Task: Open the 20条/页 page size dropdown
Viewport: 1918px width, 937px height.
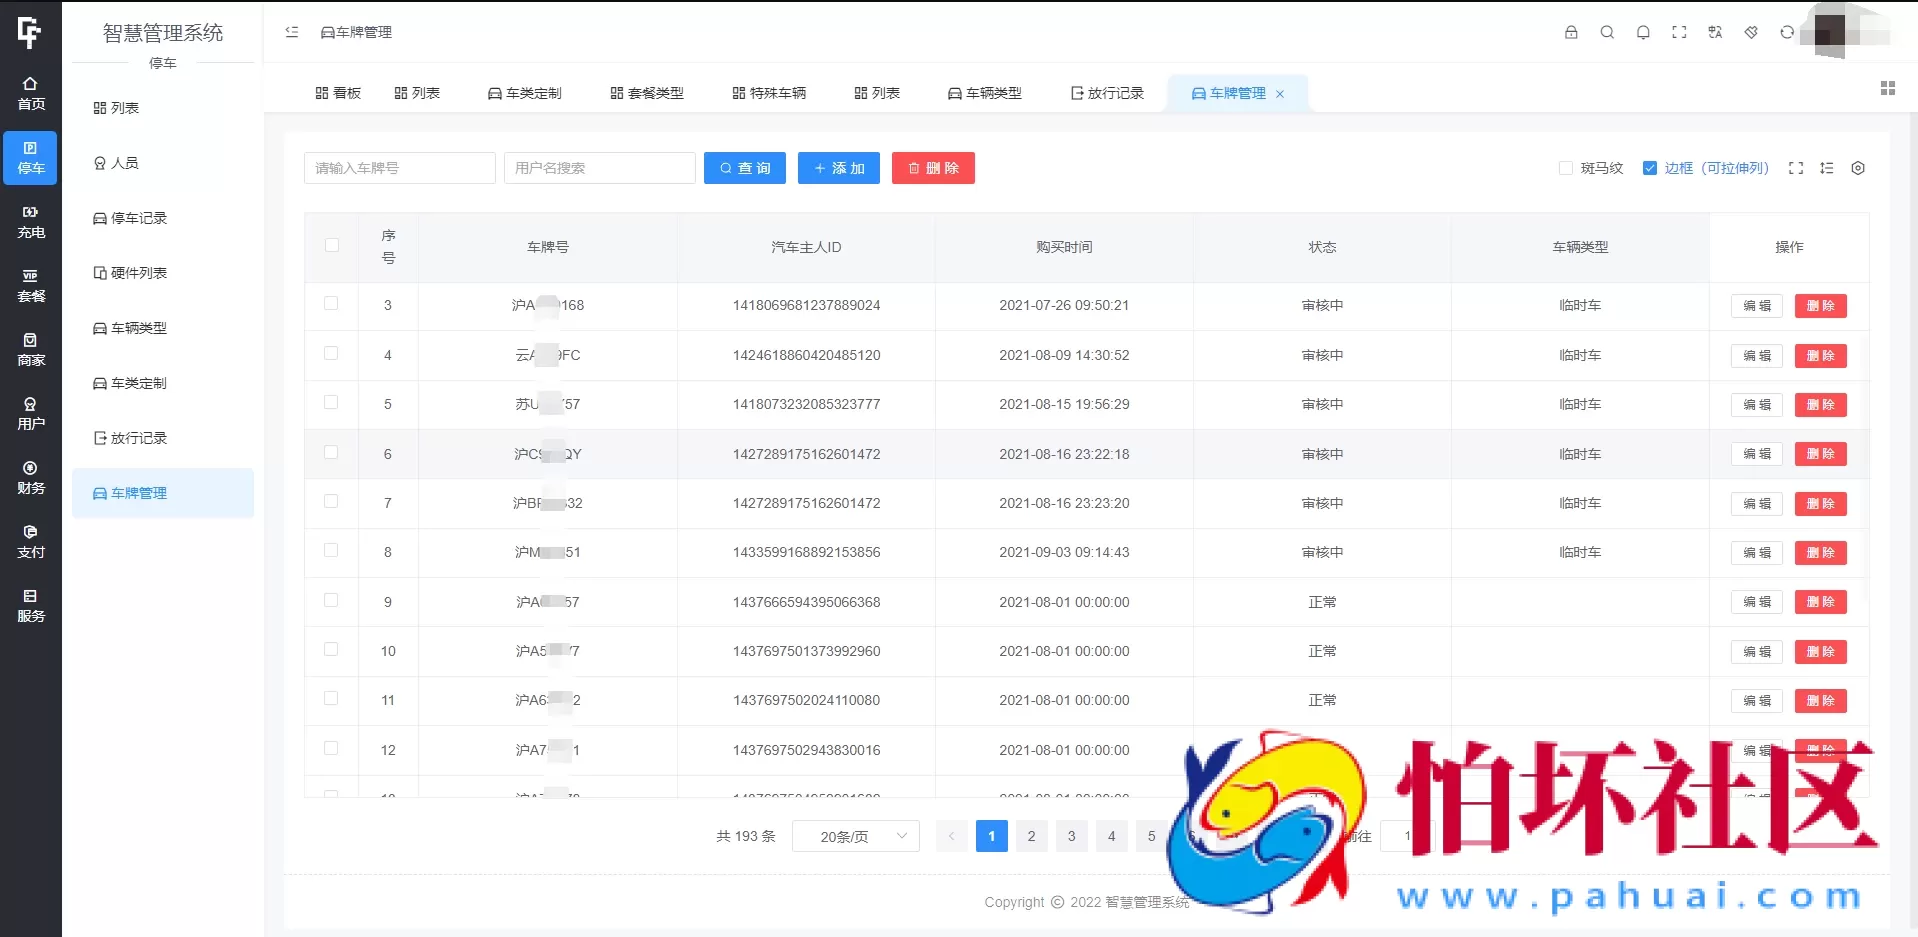Action: click(855, 836)
